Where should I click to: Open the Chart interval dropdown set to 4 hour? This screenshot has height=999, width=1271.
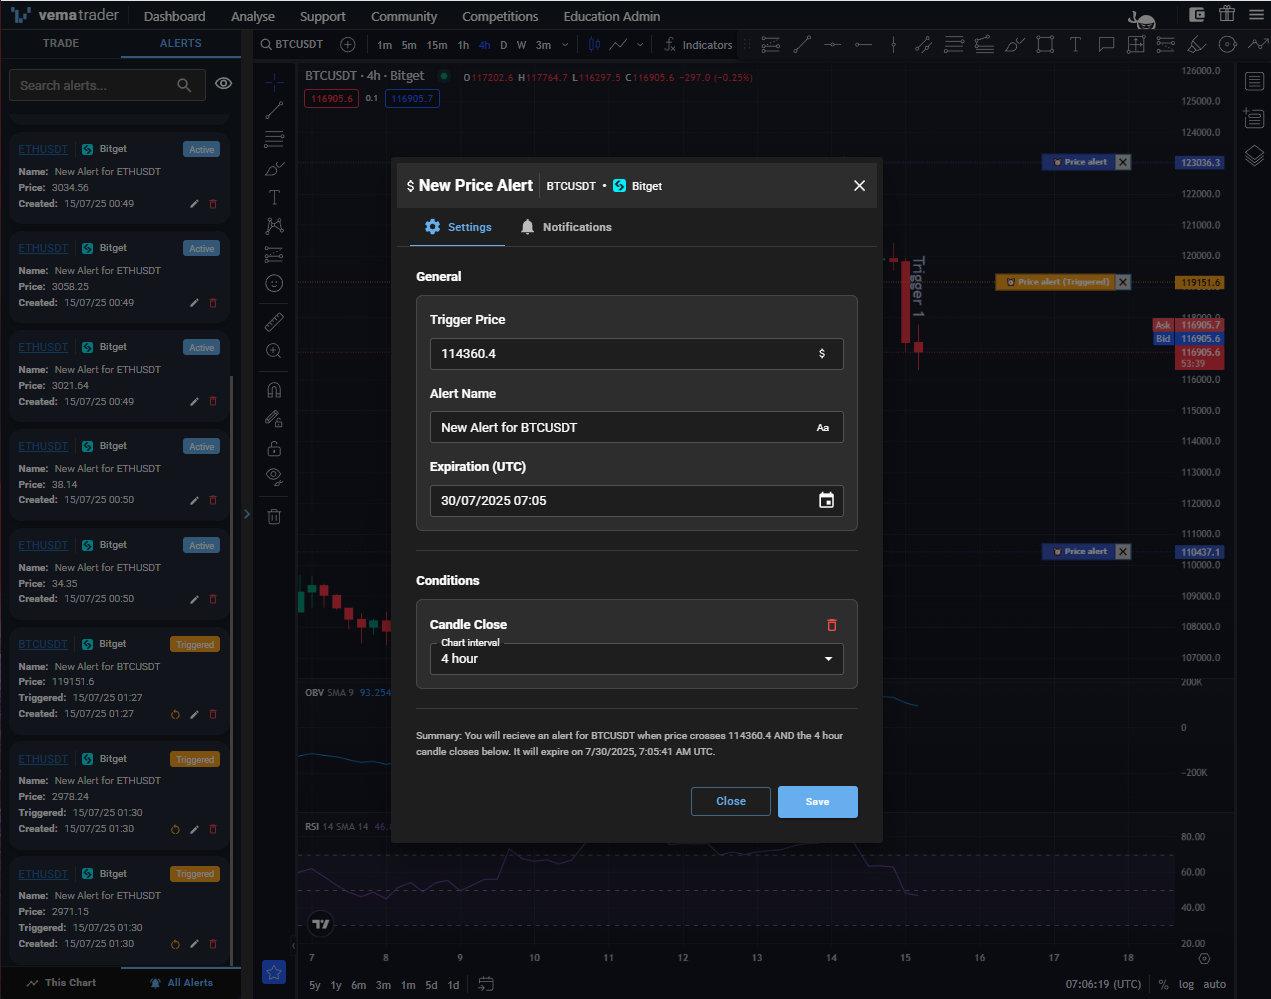point(637,659)
